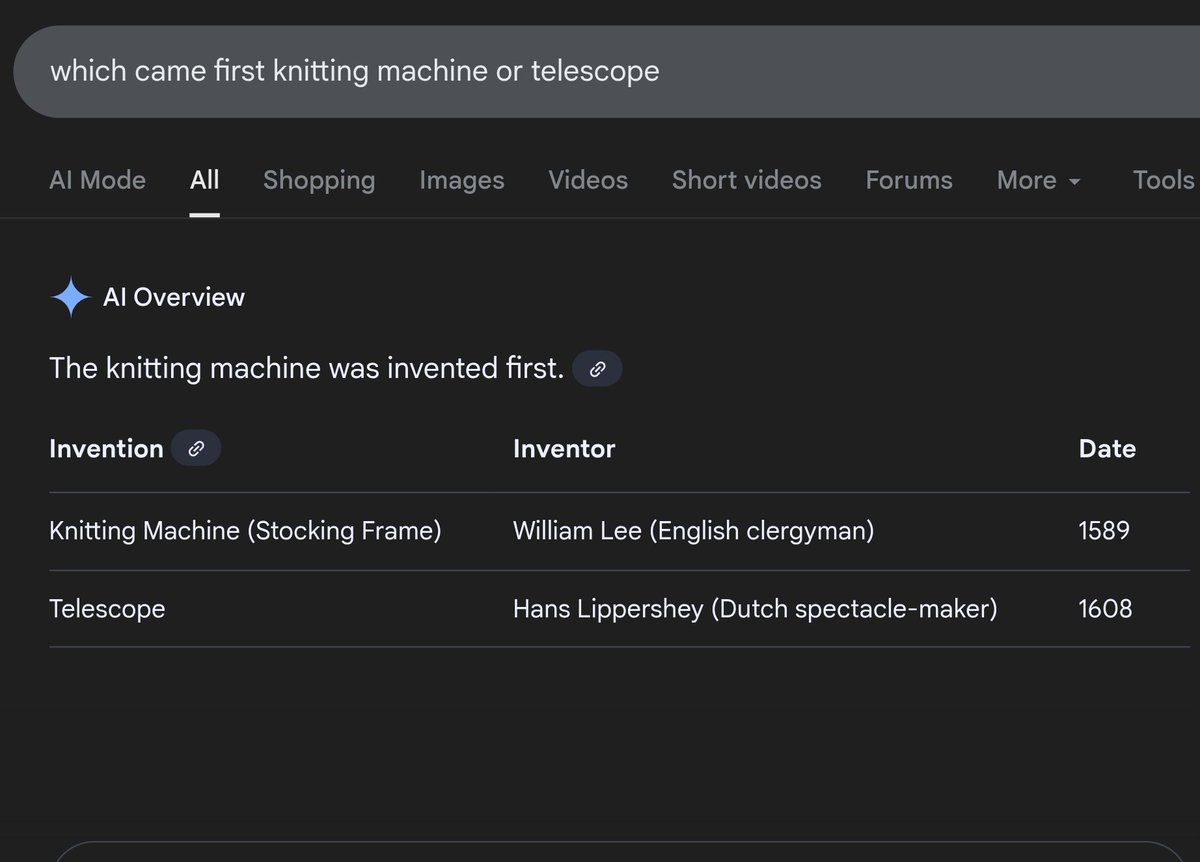
Task: Open the Short videos tab
Action: pyautogui.click(x=747, y=180)
